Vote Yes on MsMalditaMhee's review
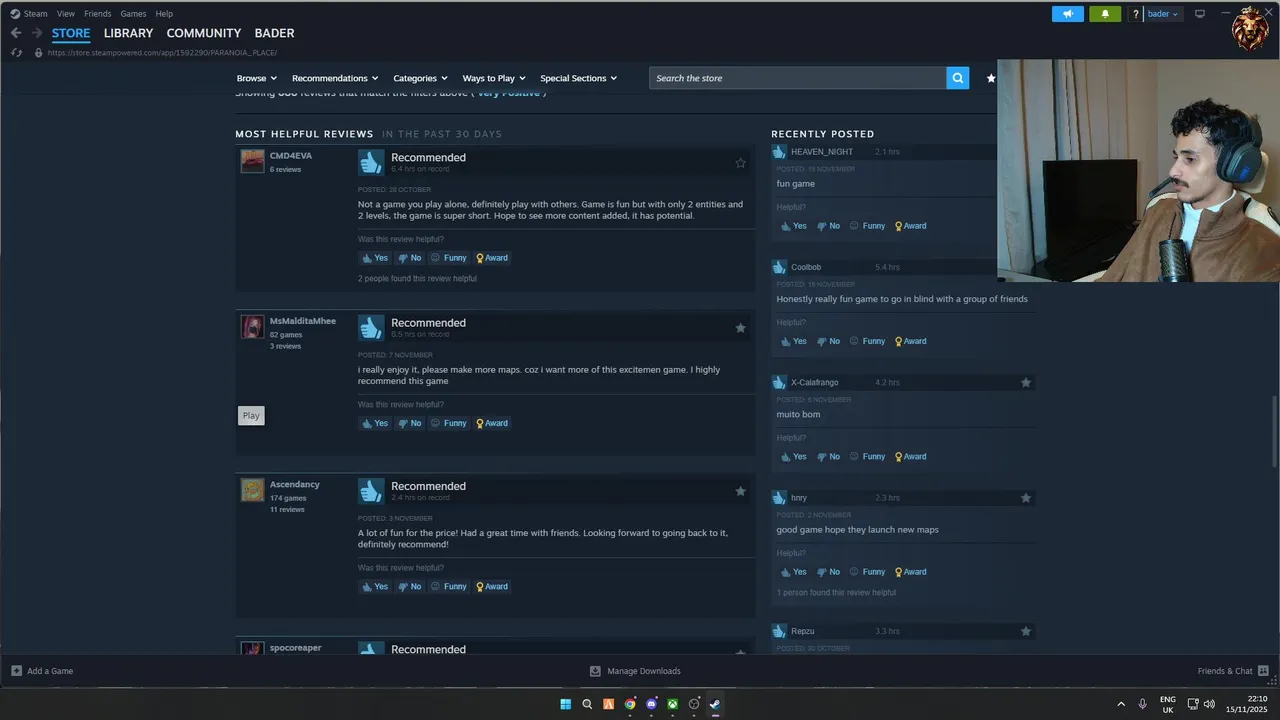The width and height of the screenshot is (1280, 720). [x=375, y=423]
